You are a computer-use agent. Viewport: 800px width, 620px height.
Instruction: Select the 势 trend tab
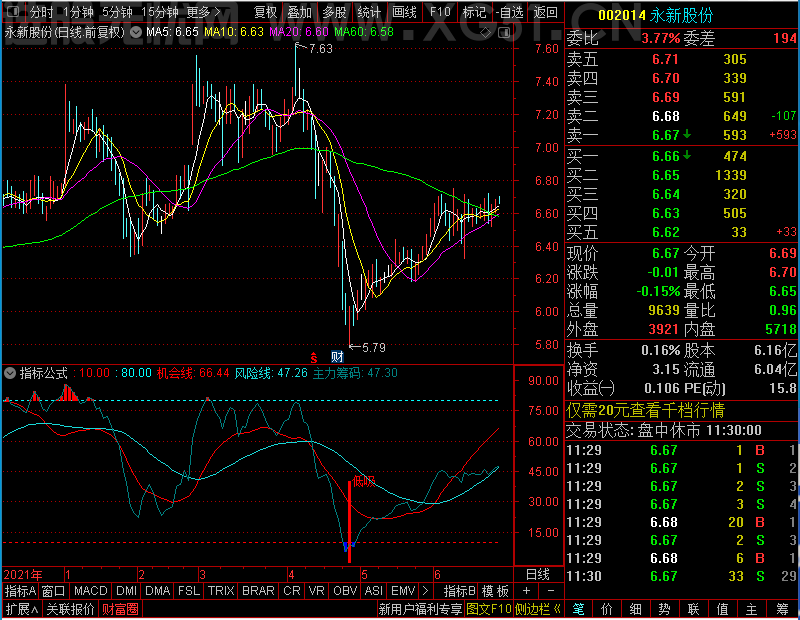[x=664, y=609]
